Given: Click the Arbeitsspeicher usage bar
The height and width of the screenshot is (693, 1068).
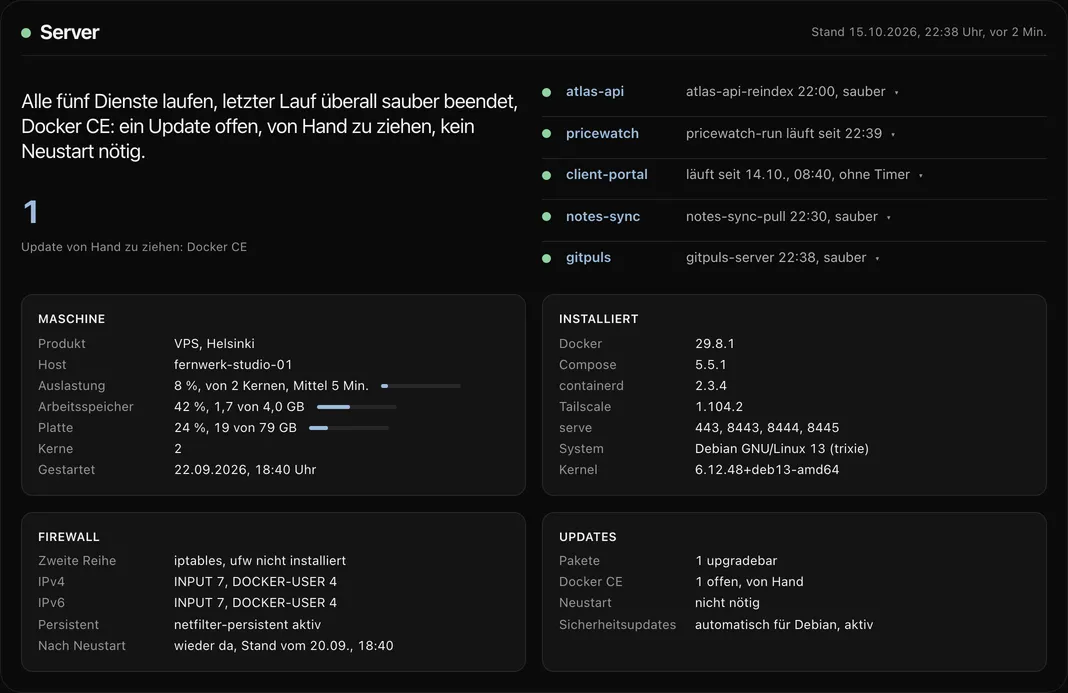Looking at the screenshot, I should pos(357,407).
